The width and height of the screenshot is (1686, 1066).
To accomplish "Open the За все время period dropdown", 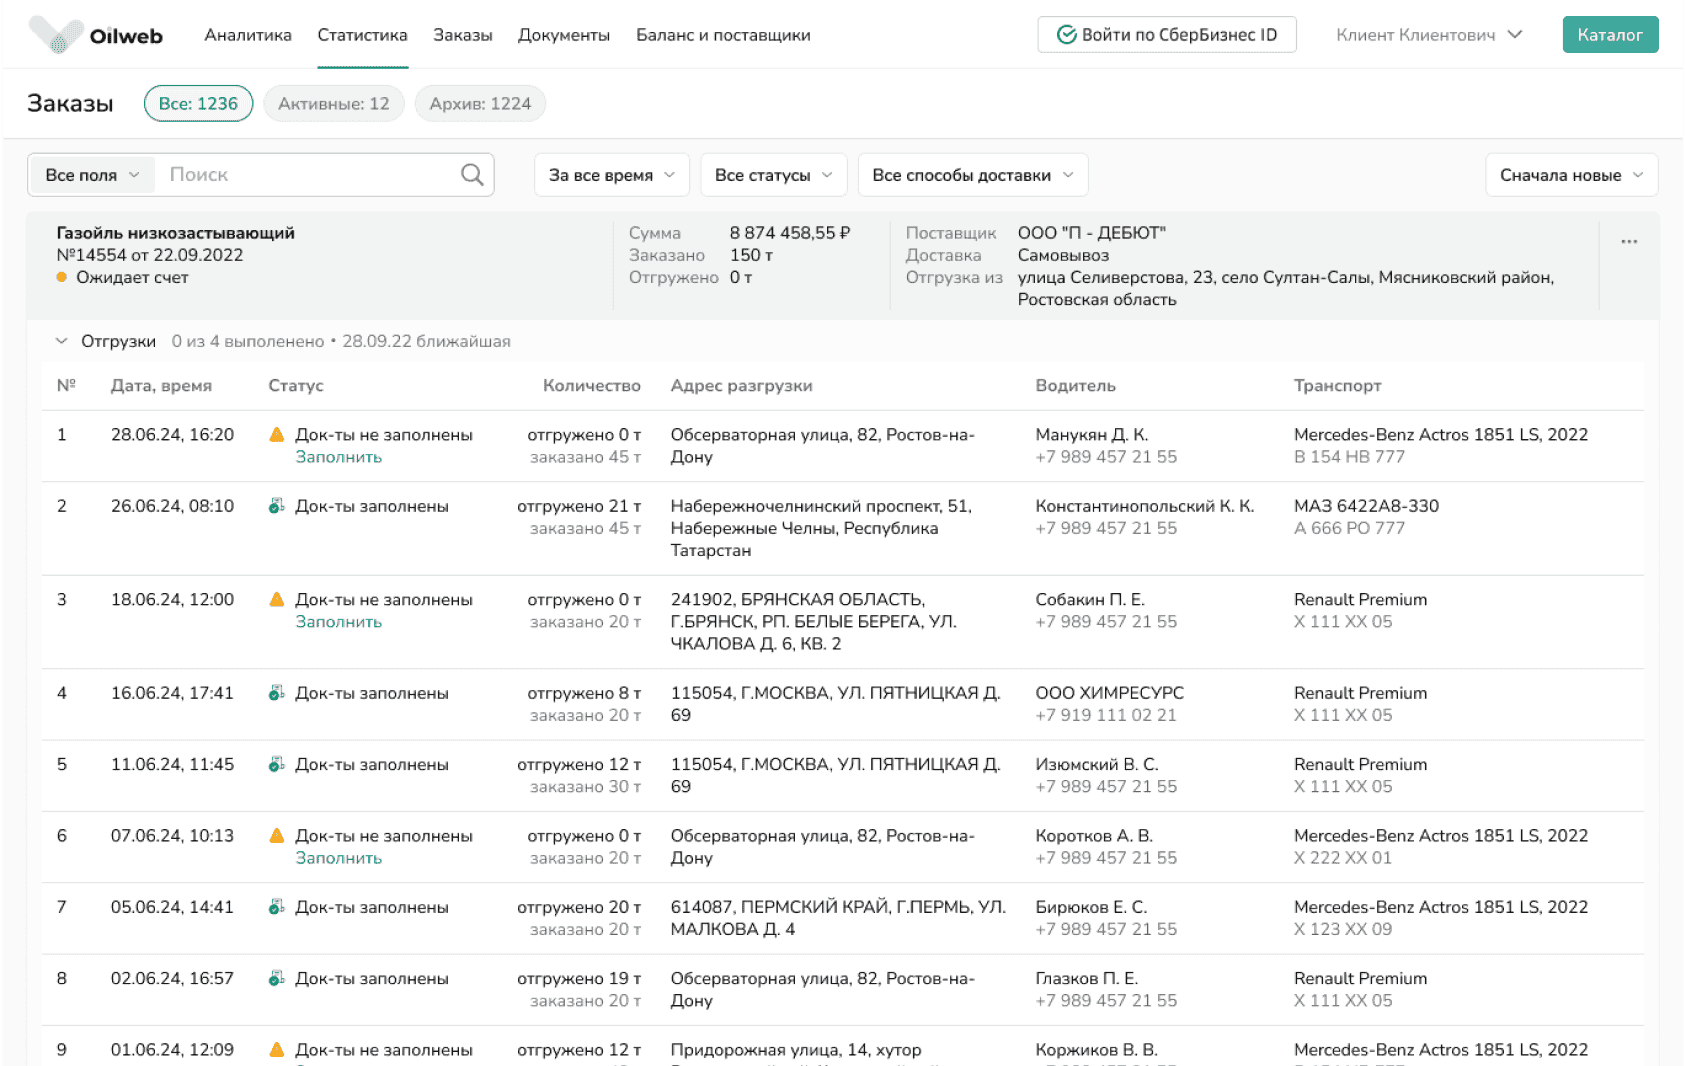I will click(612, 175).
